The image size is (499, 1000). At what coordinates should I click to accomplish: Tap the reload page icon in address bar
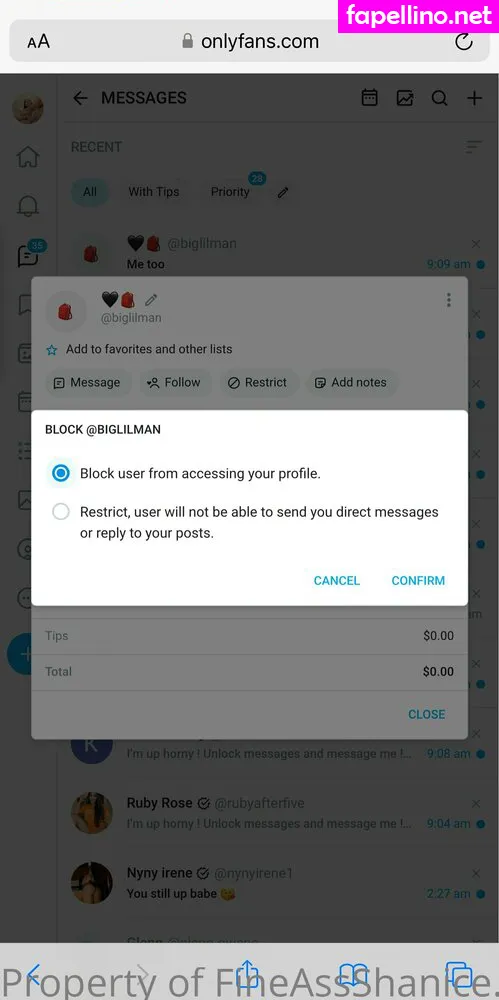464,42
